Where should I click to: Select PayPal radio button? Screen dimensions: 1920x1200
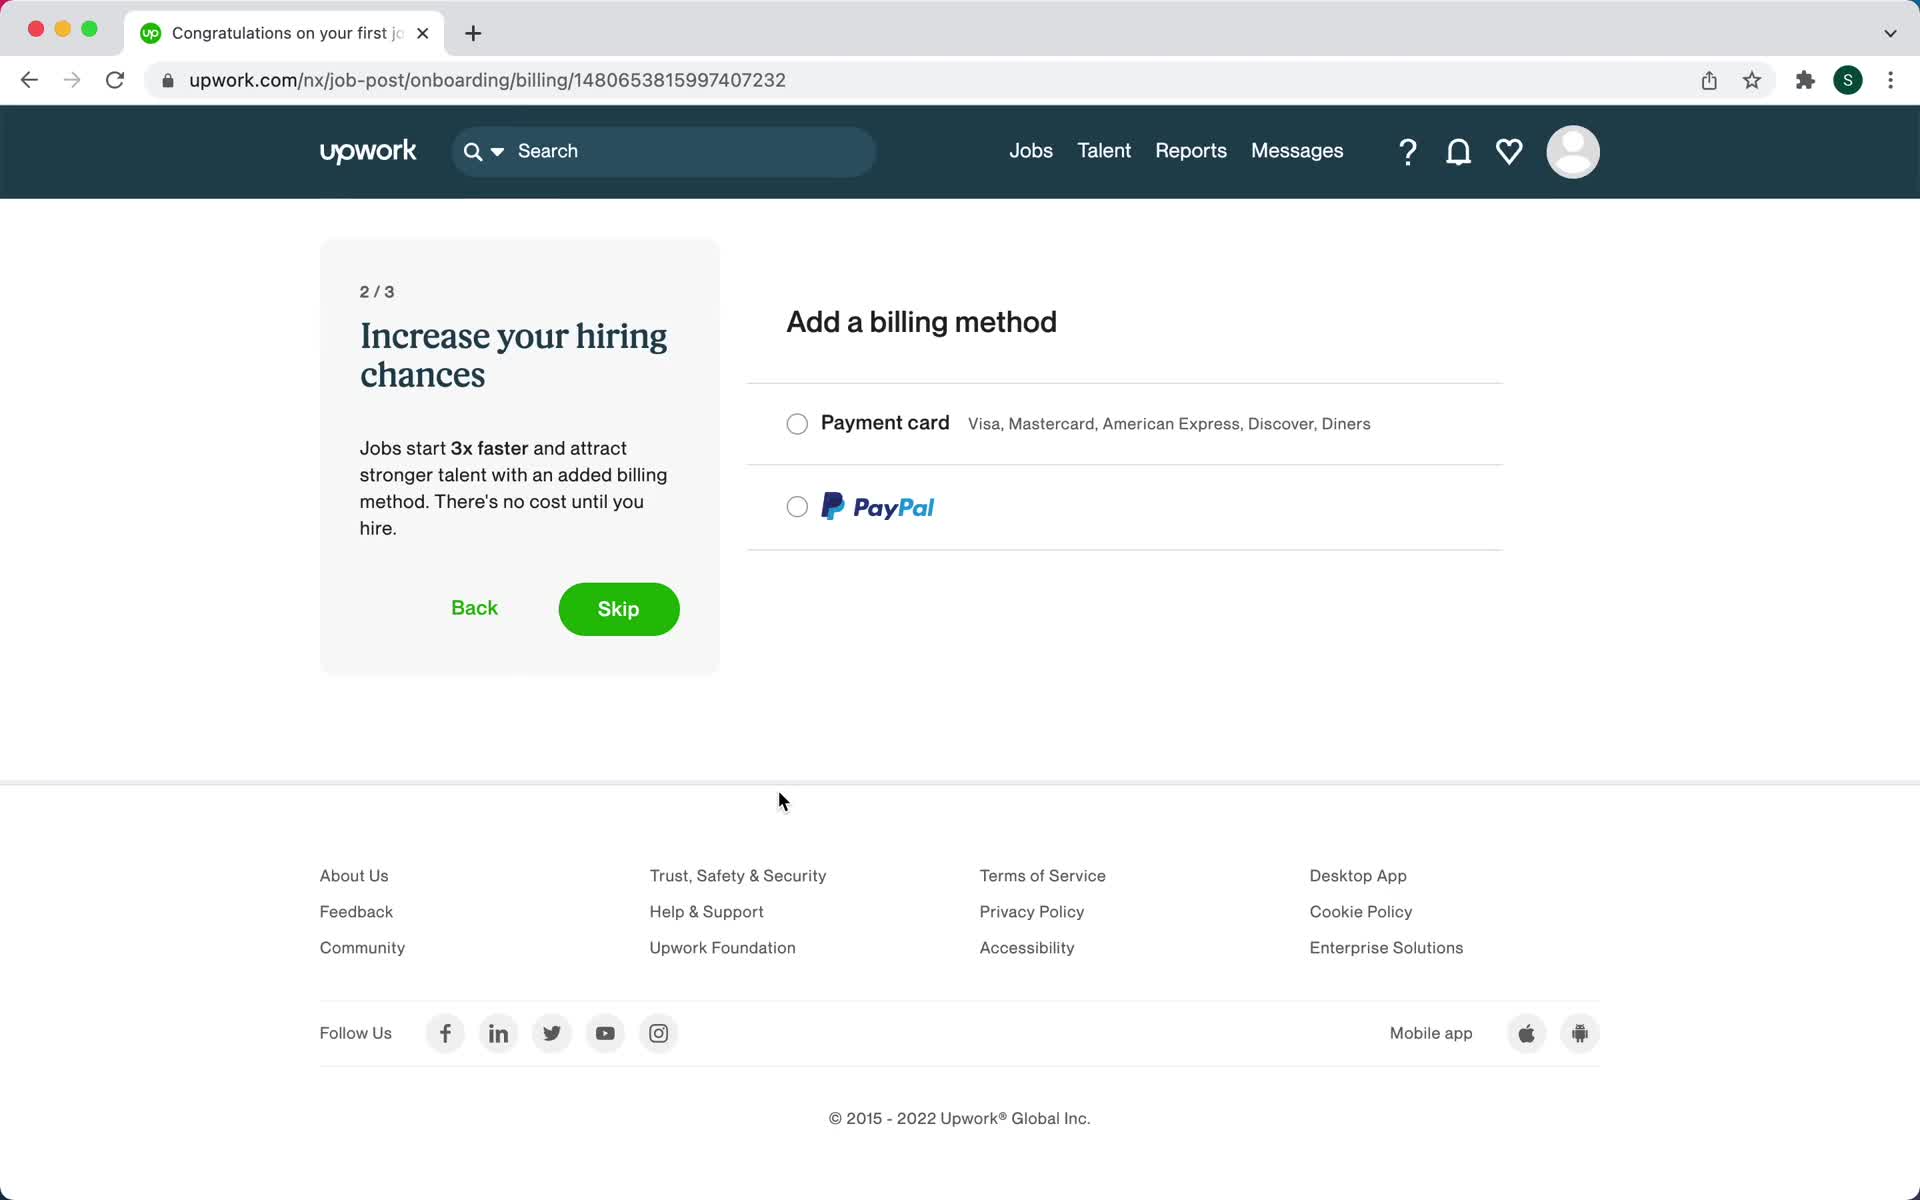tap(798, 507)
